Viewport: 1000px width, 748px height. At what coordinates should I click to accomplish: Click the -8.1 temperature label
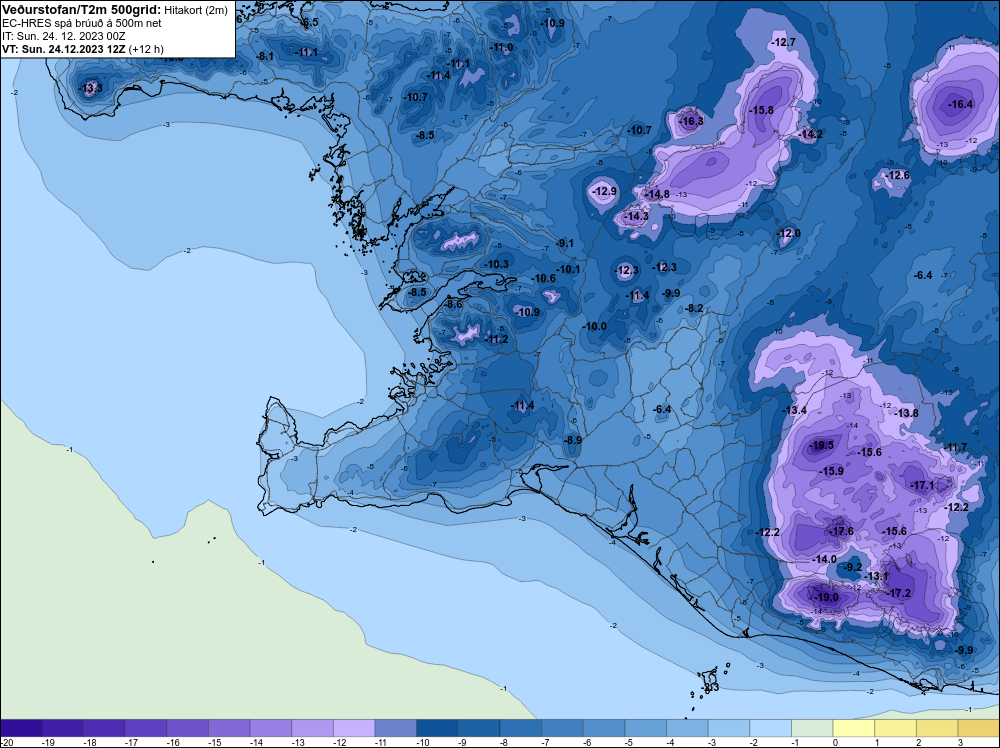[265, 56]
